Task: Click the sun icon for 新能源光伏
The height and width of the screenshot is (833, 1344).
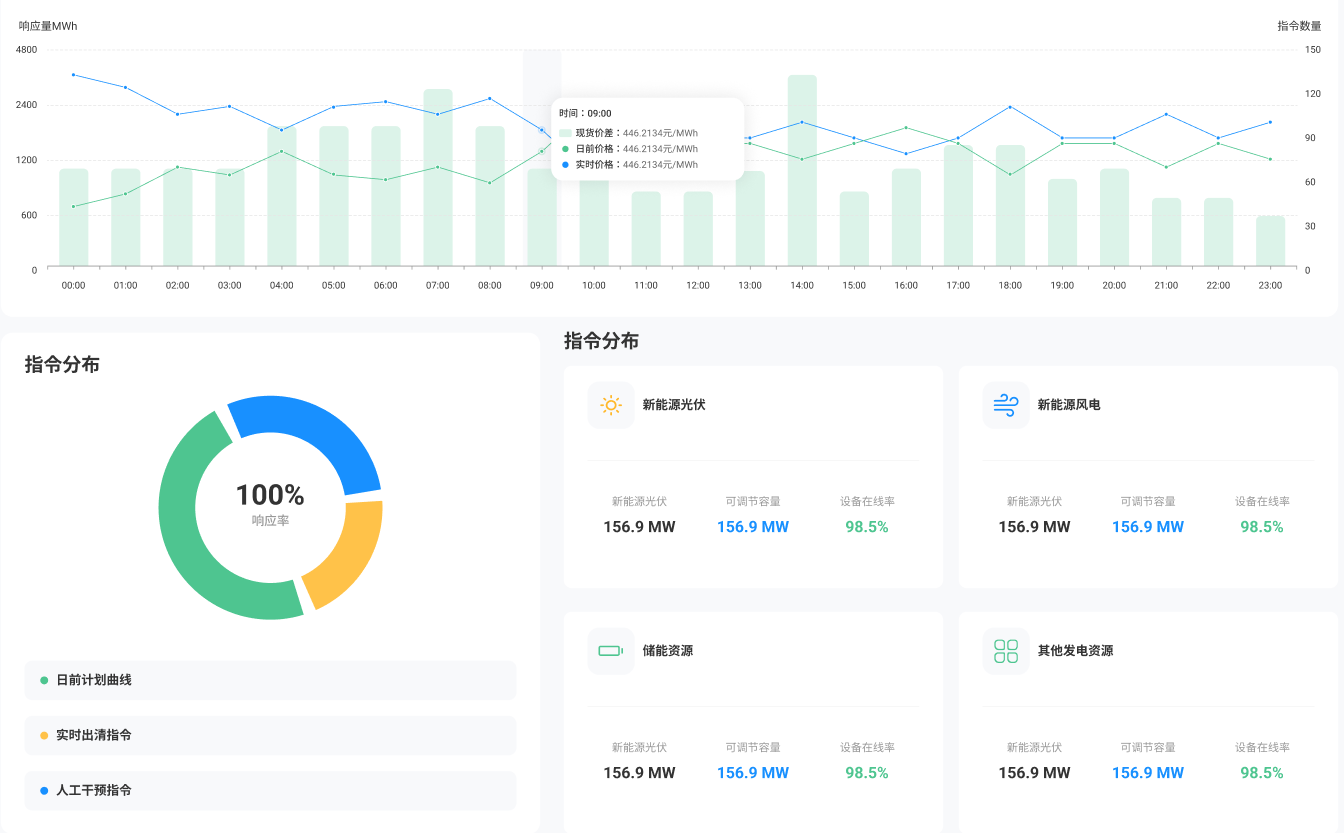Action: coord(611,405)
